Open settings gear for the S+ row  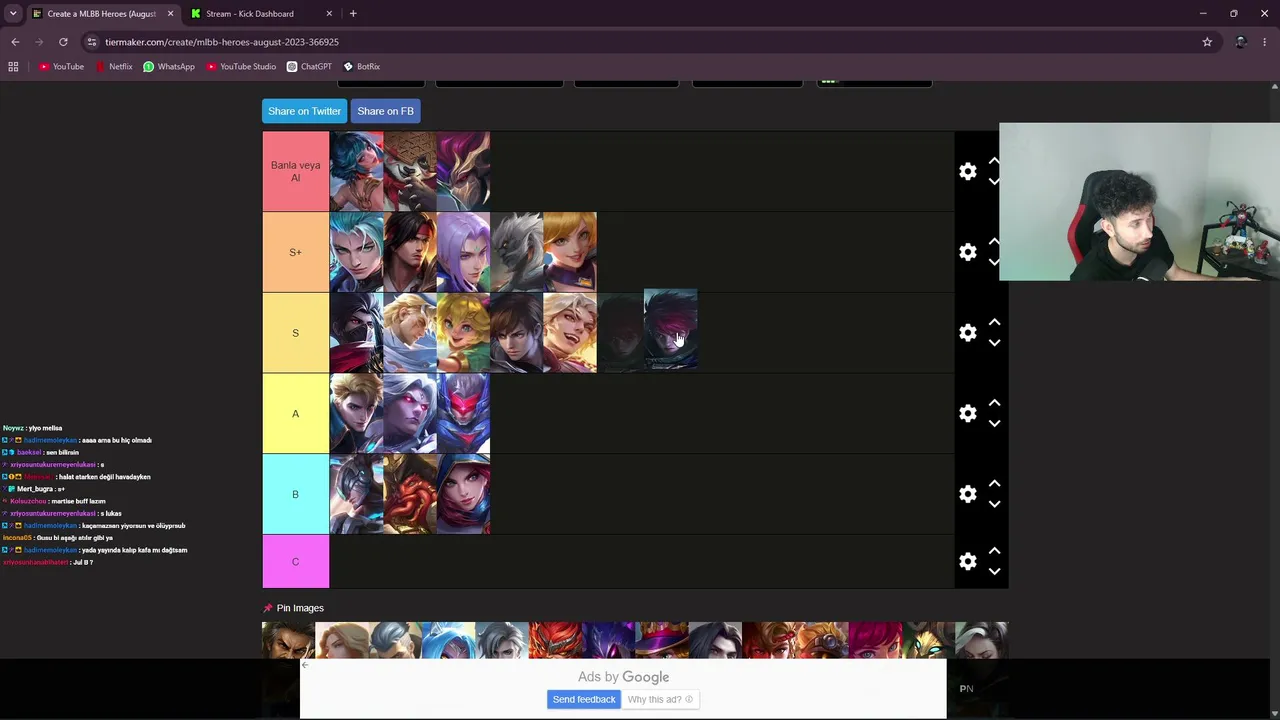tap(967, 252)
